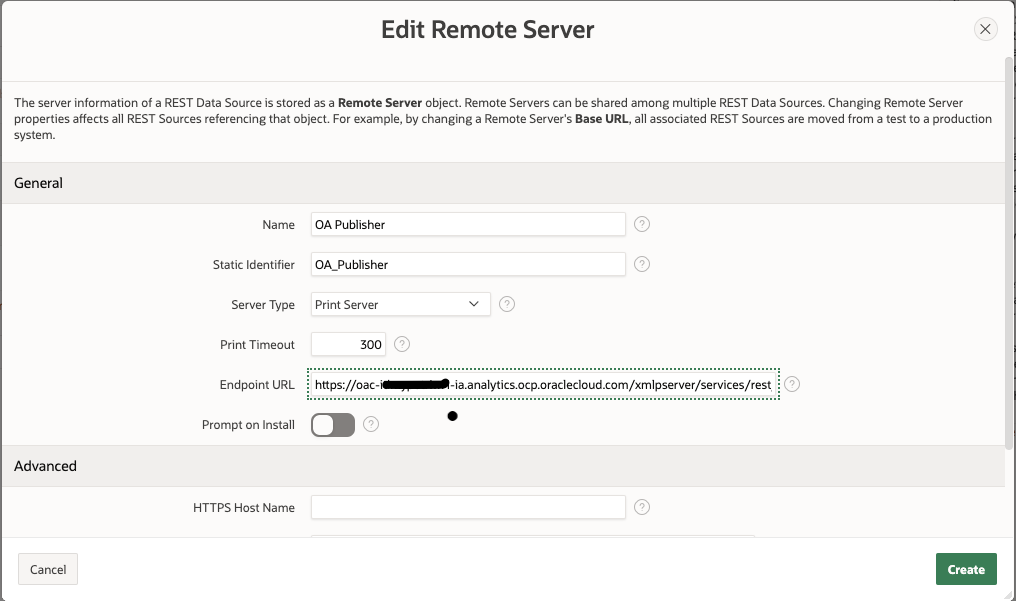Focus the Print Timeout value field
1016x601 pixels.
(x=348, y=344)
